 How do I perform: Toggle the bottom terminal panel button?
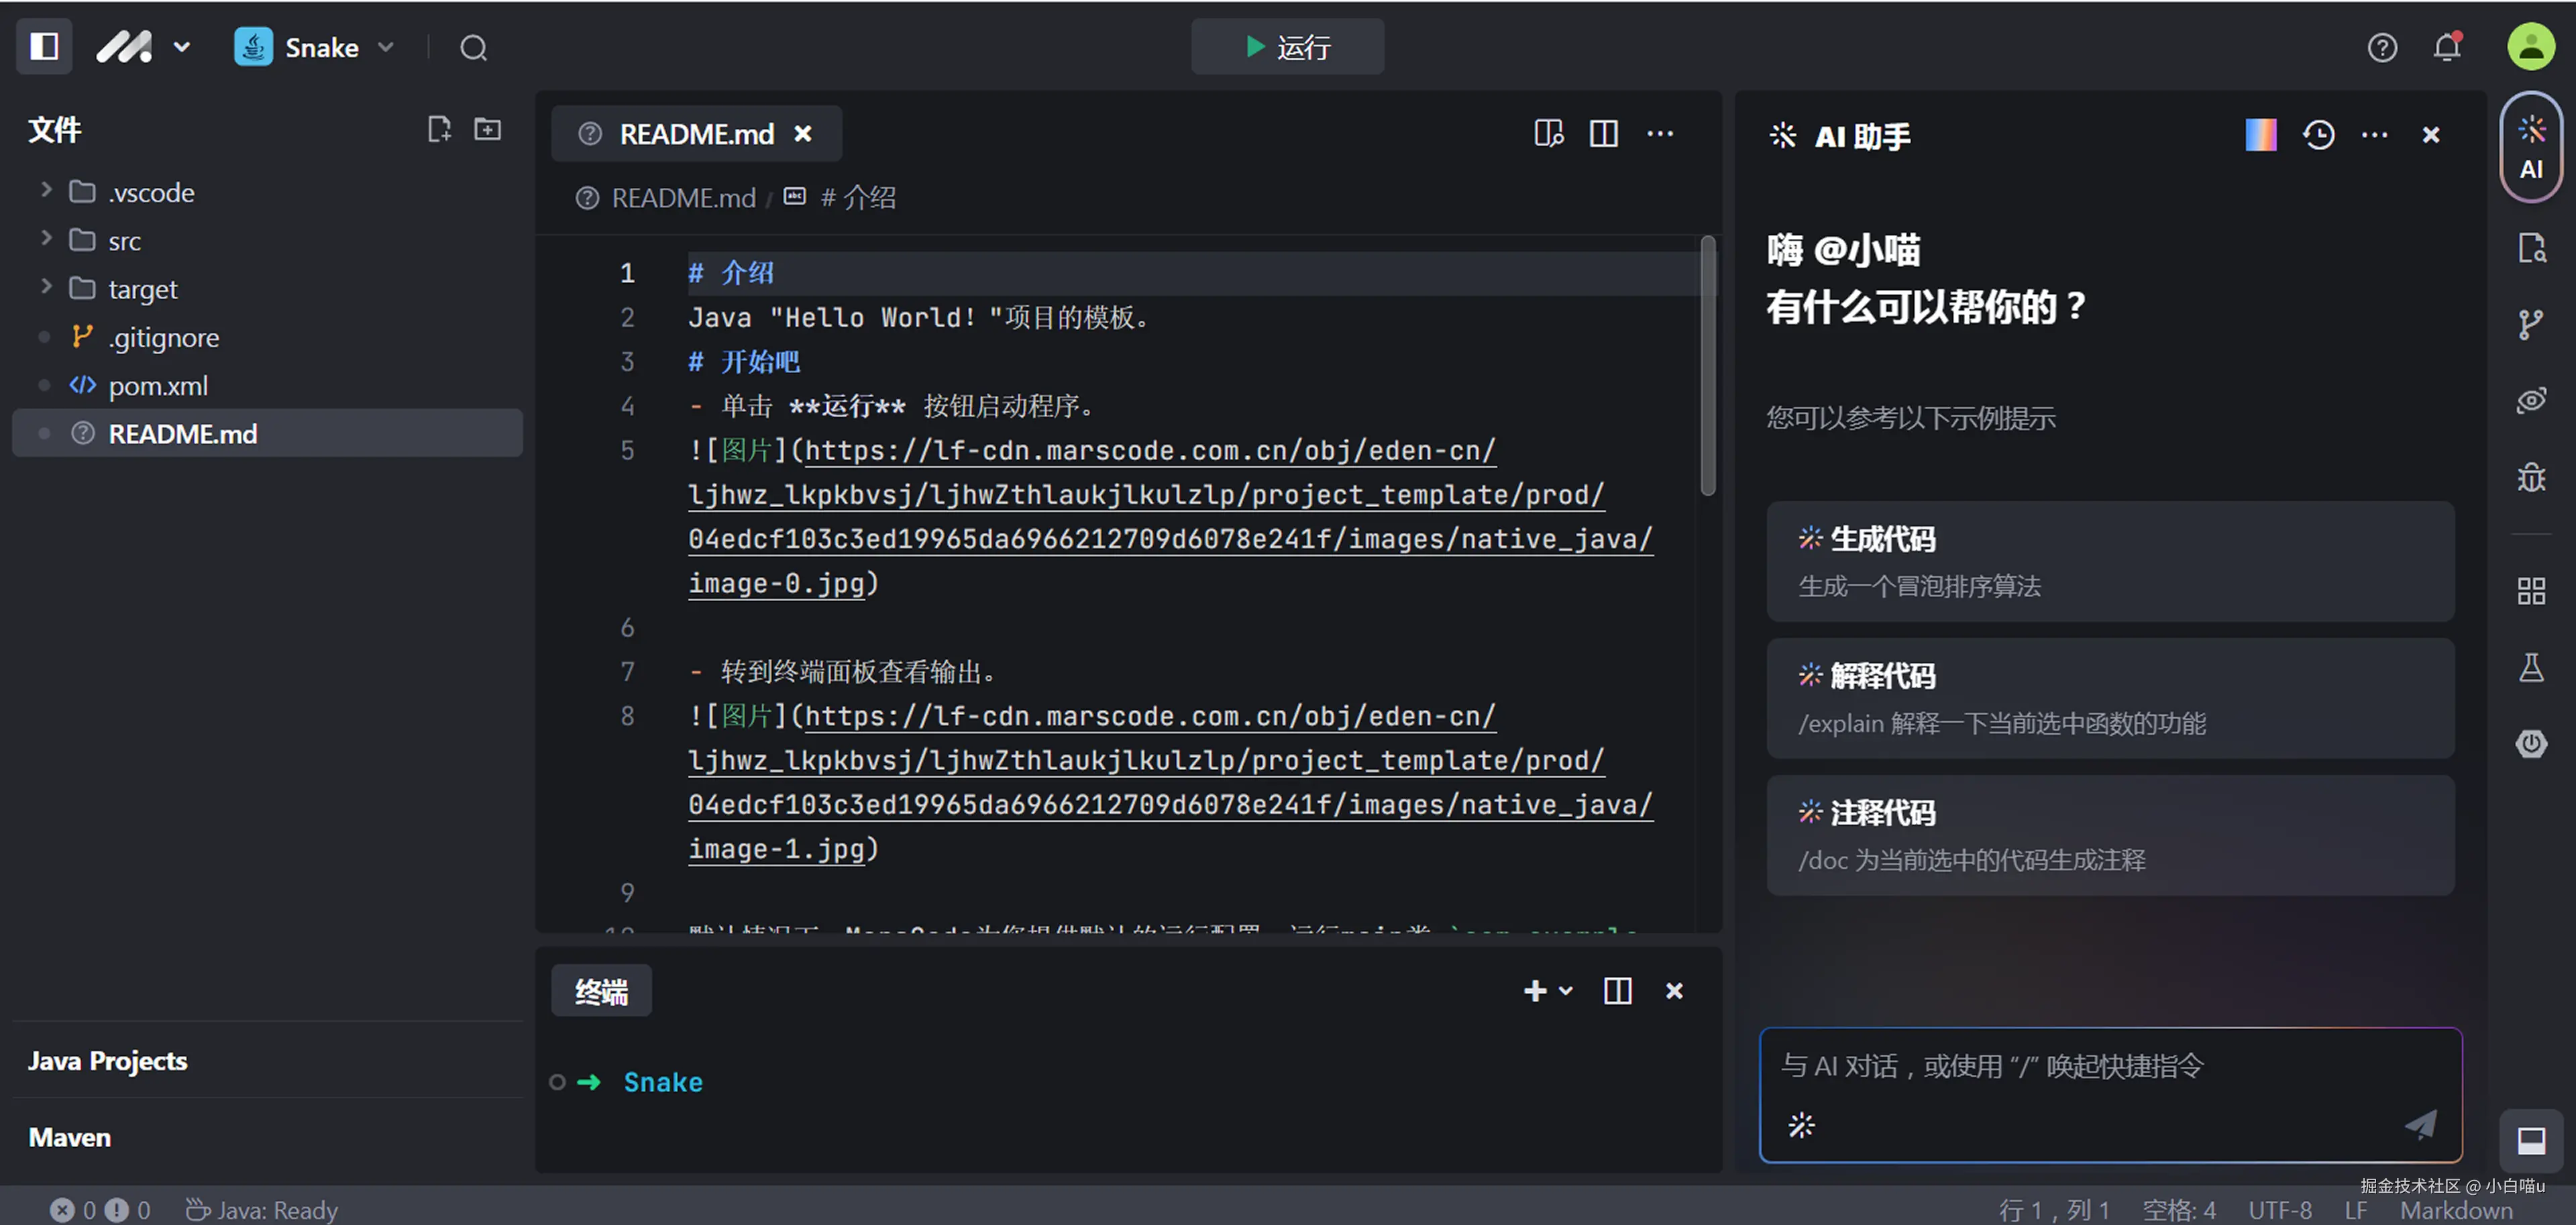[x=2530, y=1140]
